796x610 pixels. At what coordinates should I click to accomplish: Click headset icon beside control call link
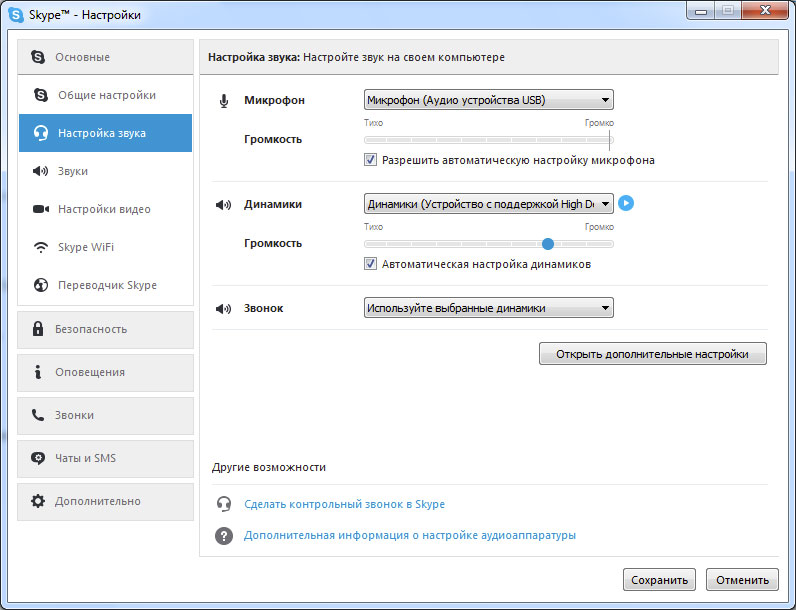[x=224, y=504]
